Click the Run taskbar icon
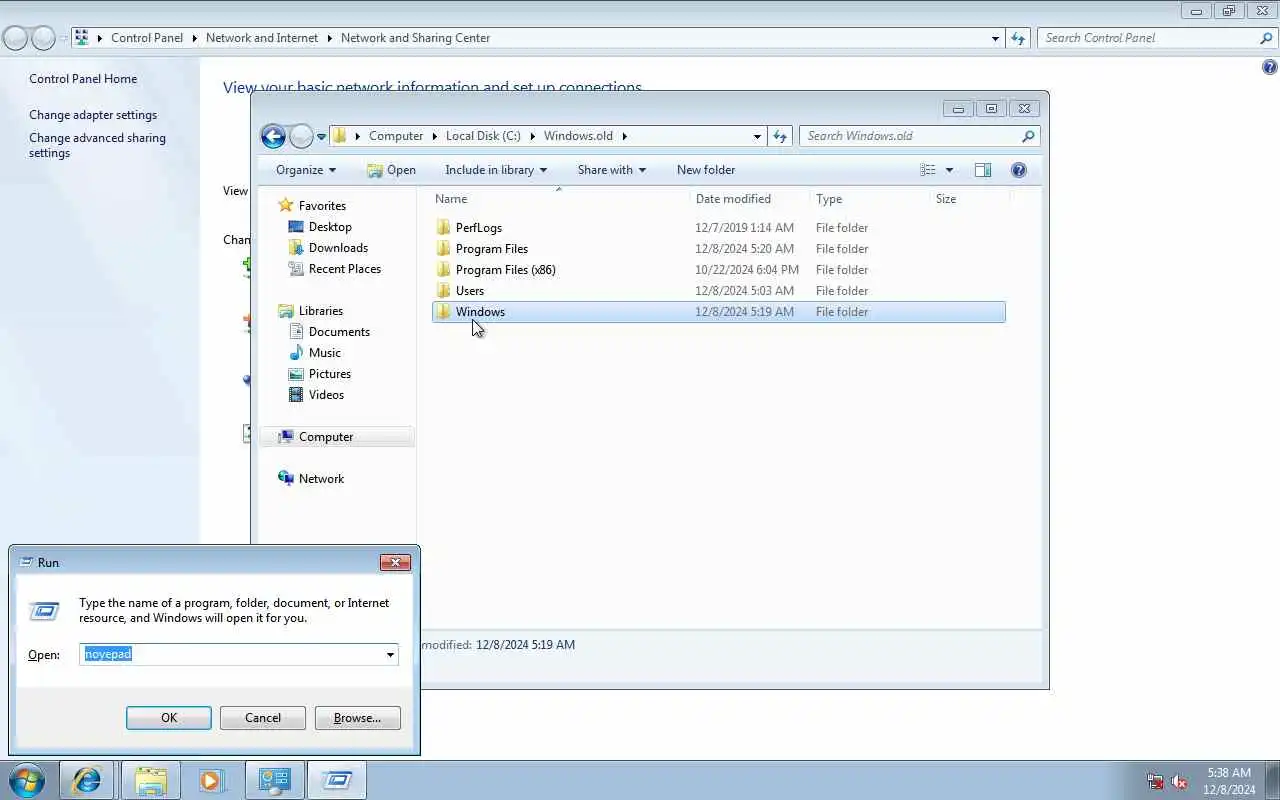1280x800 pixels. [337, 780]
